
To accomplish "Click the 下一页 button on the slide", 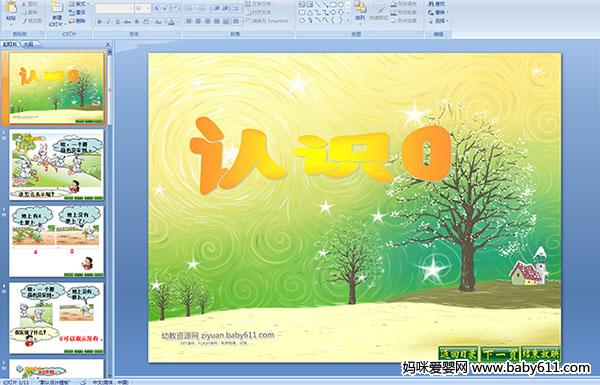I will coord(500,354).
